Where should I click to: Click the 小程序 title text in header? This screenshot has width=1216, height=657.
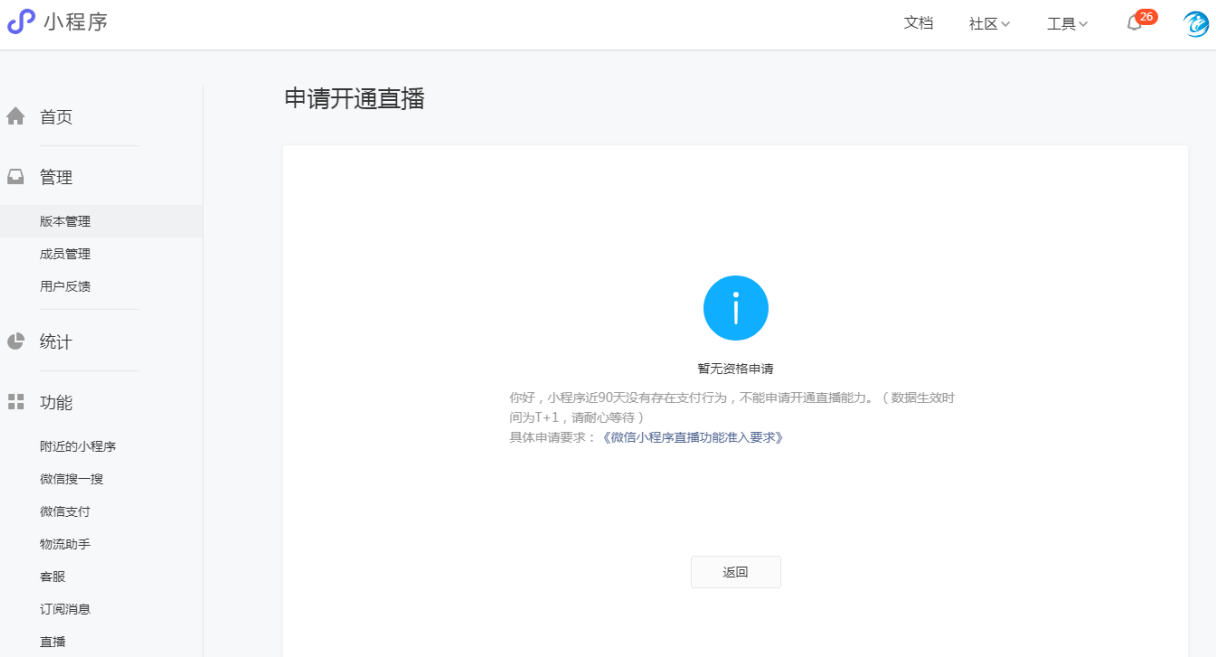75,22
